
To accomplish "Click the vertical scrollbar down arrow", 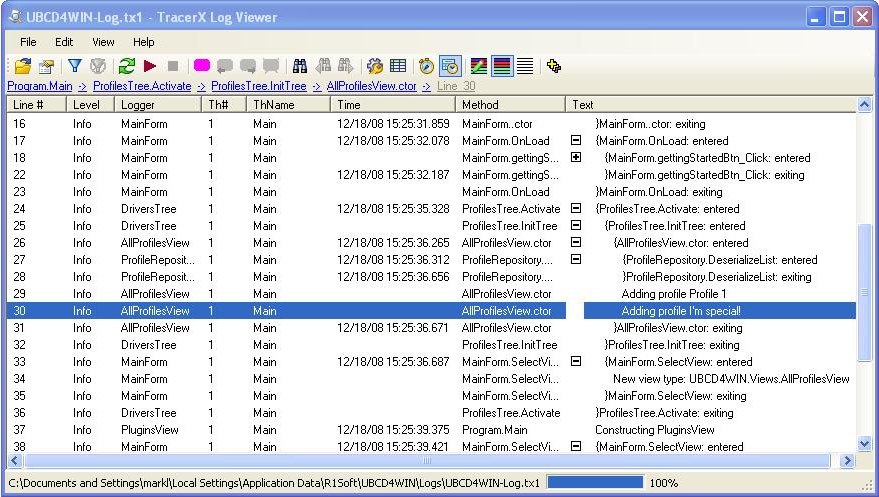I will point(864,444).
